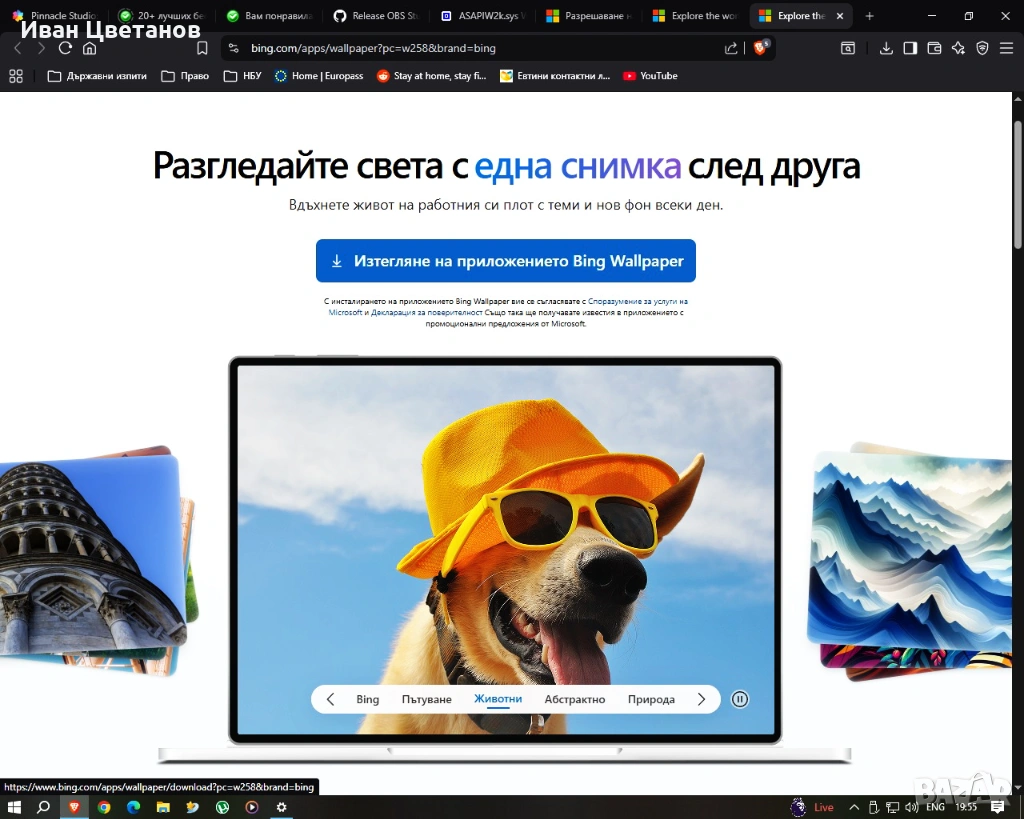Open the tab search icon in toolbar
1024x819 pixels.
tap(848, 48)
